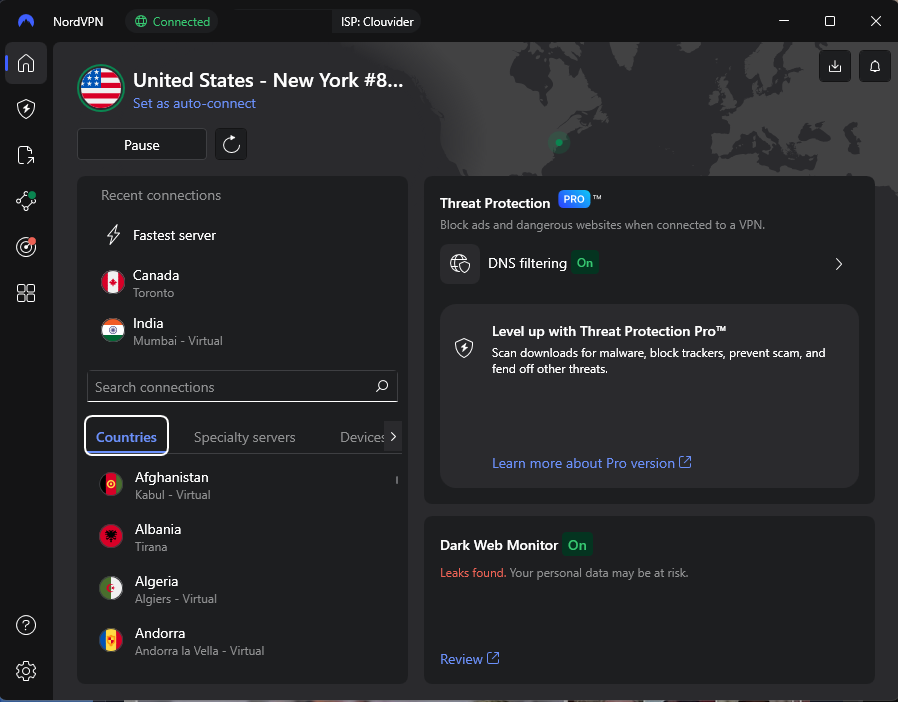Open Help question mark icon

(26, 625)
